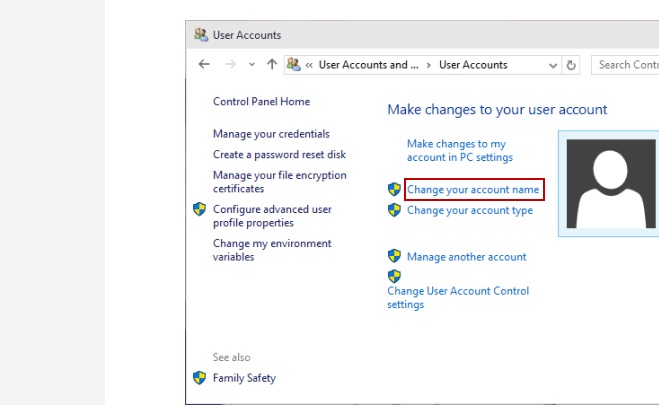Open Manage your credentials
The height and width of the screenshot is (405, 659).
click(x=271, y=134)
